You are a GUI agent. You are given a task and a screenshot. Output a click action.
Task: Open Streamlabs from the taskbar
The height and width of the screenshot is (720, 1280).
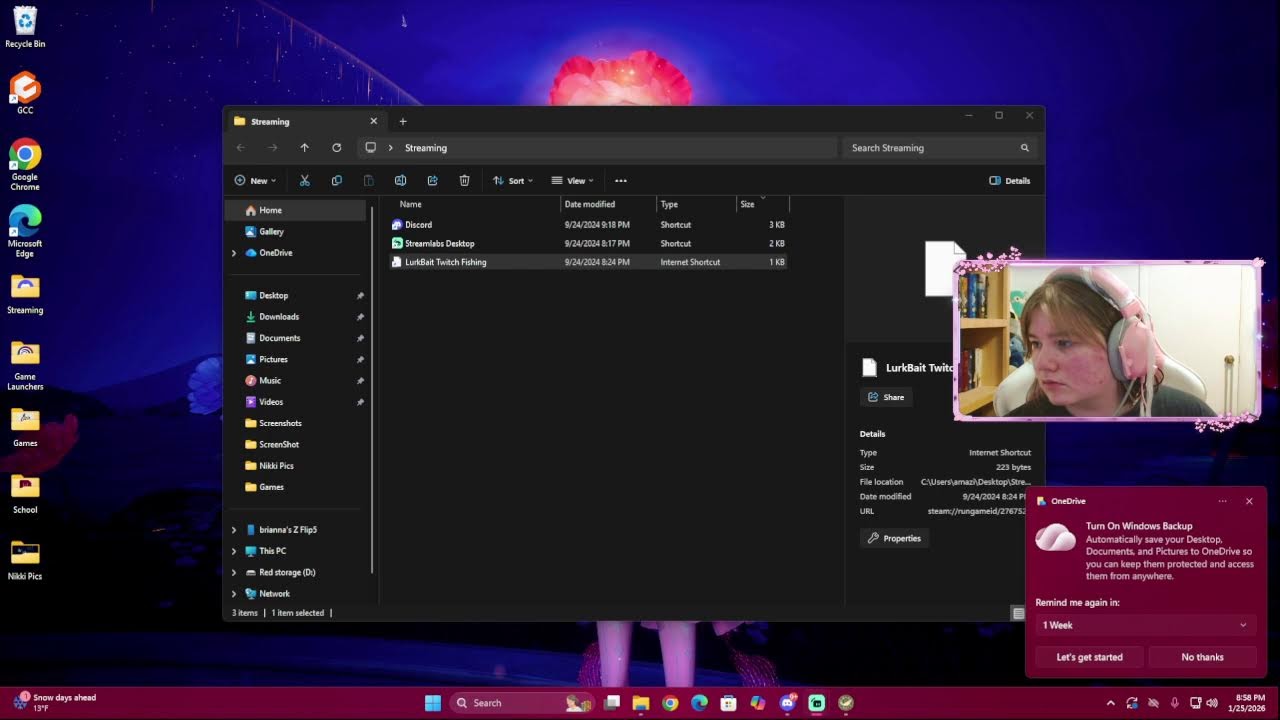(x=816, y=703)
